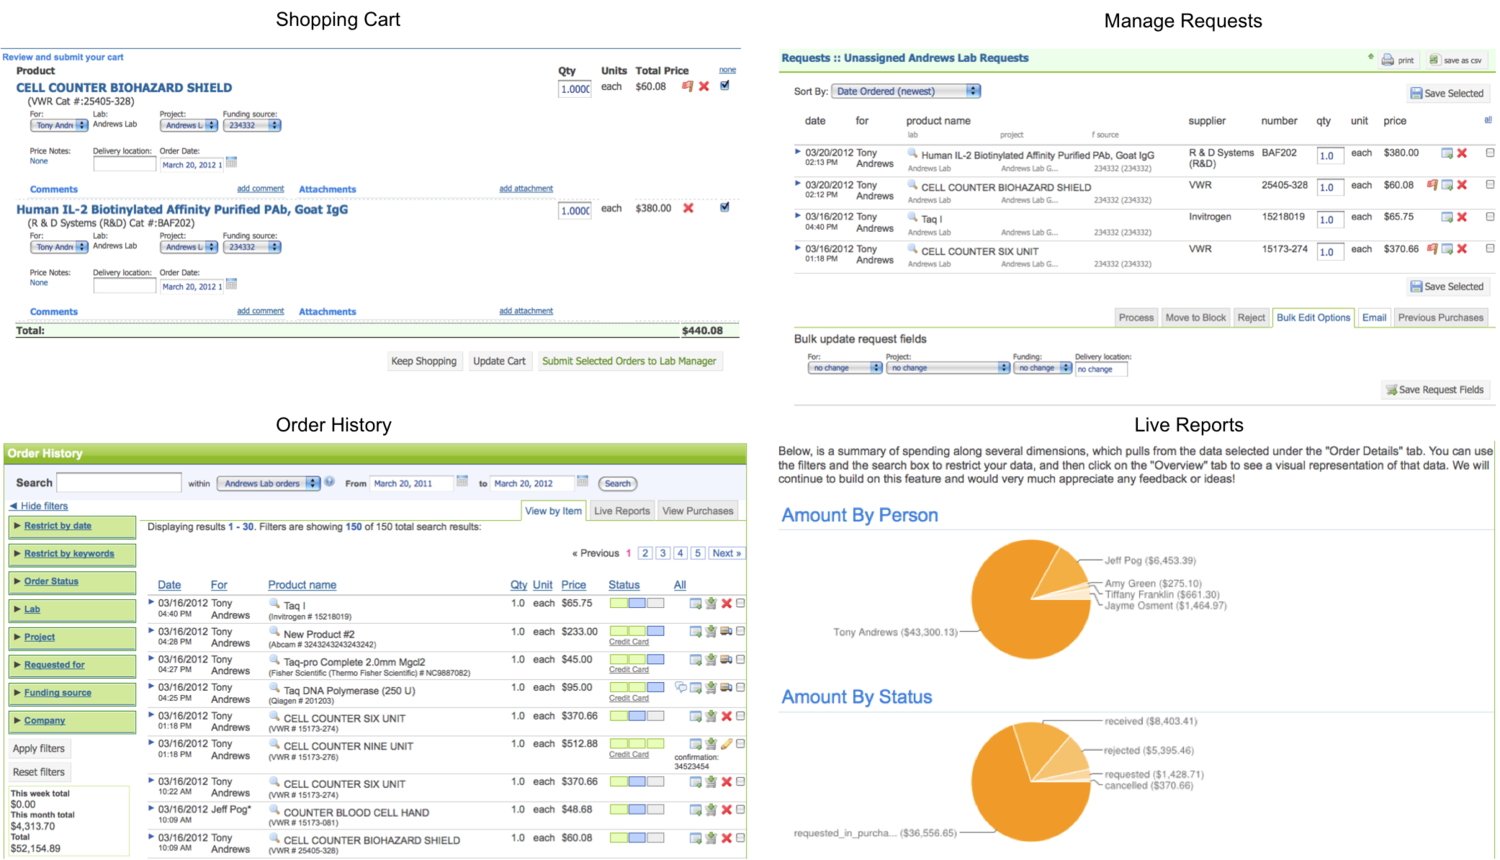Uncheck the Human IL-2 cart item checkbox
1500x860 pixels.
[x=725, y=207]
